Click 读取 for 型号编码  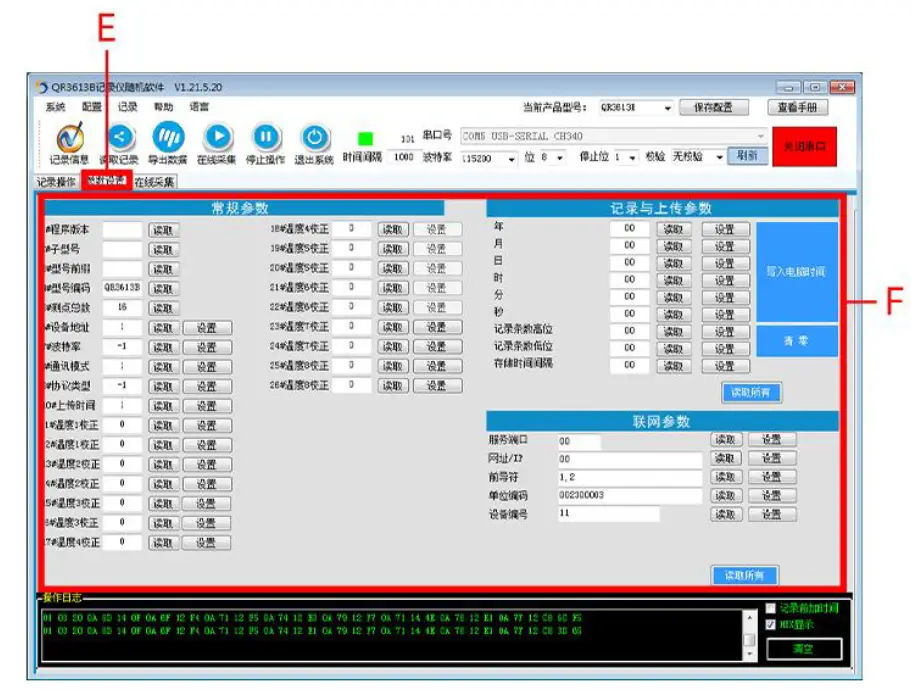pyautogui.click(x=164, y=289)
